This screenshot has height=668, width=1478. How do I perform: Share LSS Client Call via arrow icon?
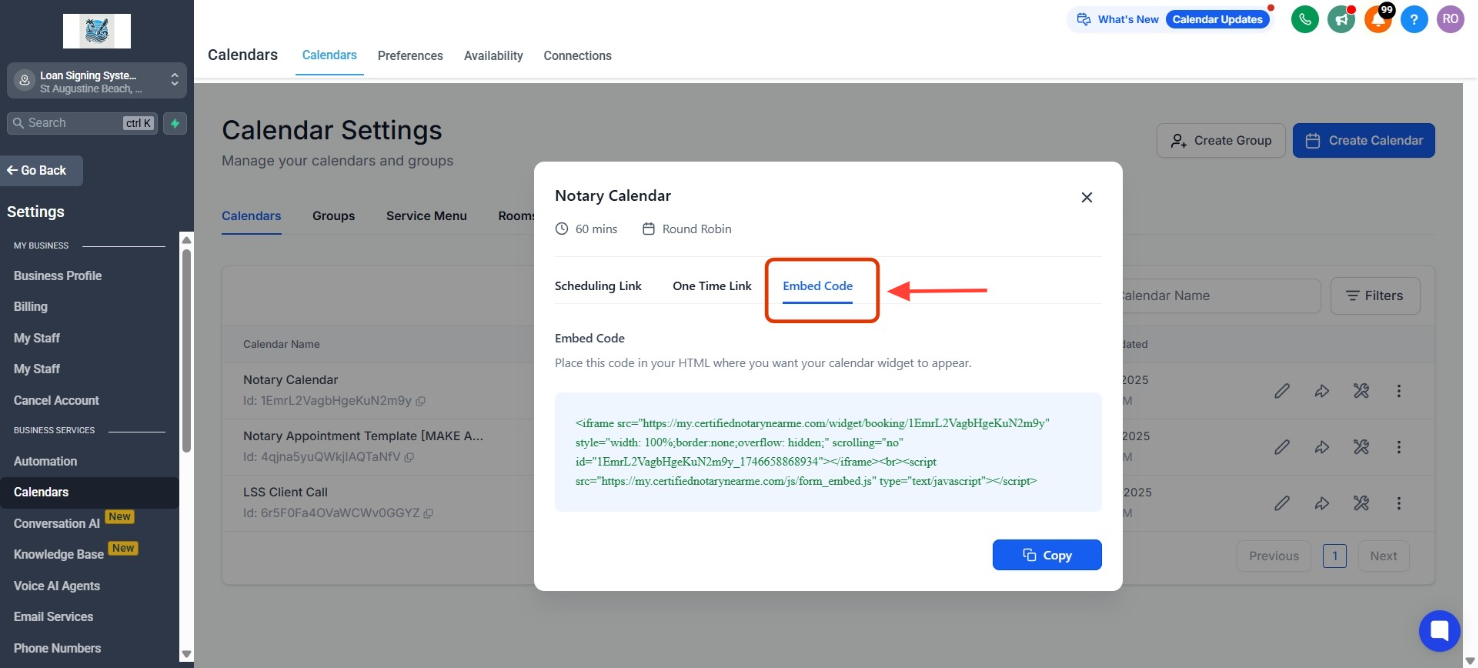tap(1322, 503)
